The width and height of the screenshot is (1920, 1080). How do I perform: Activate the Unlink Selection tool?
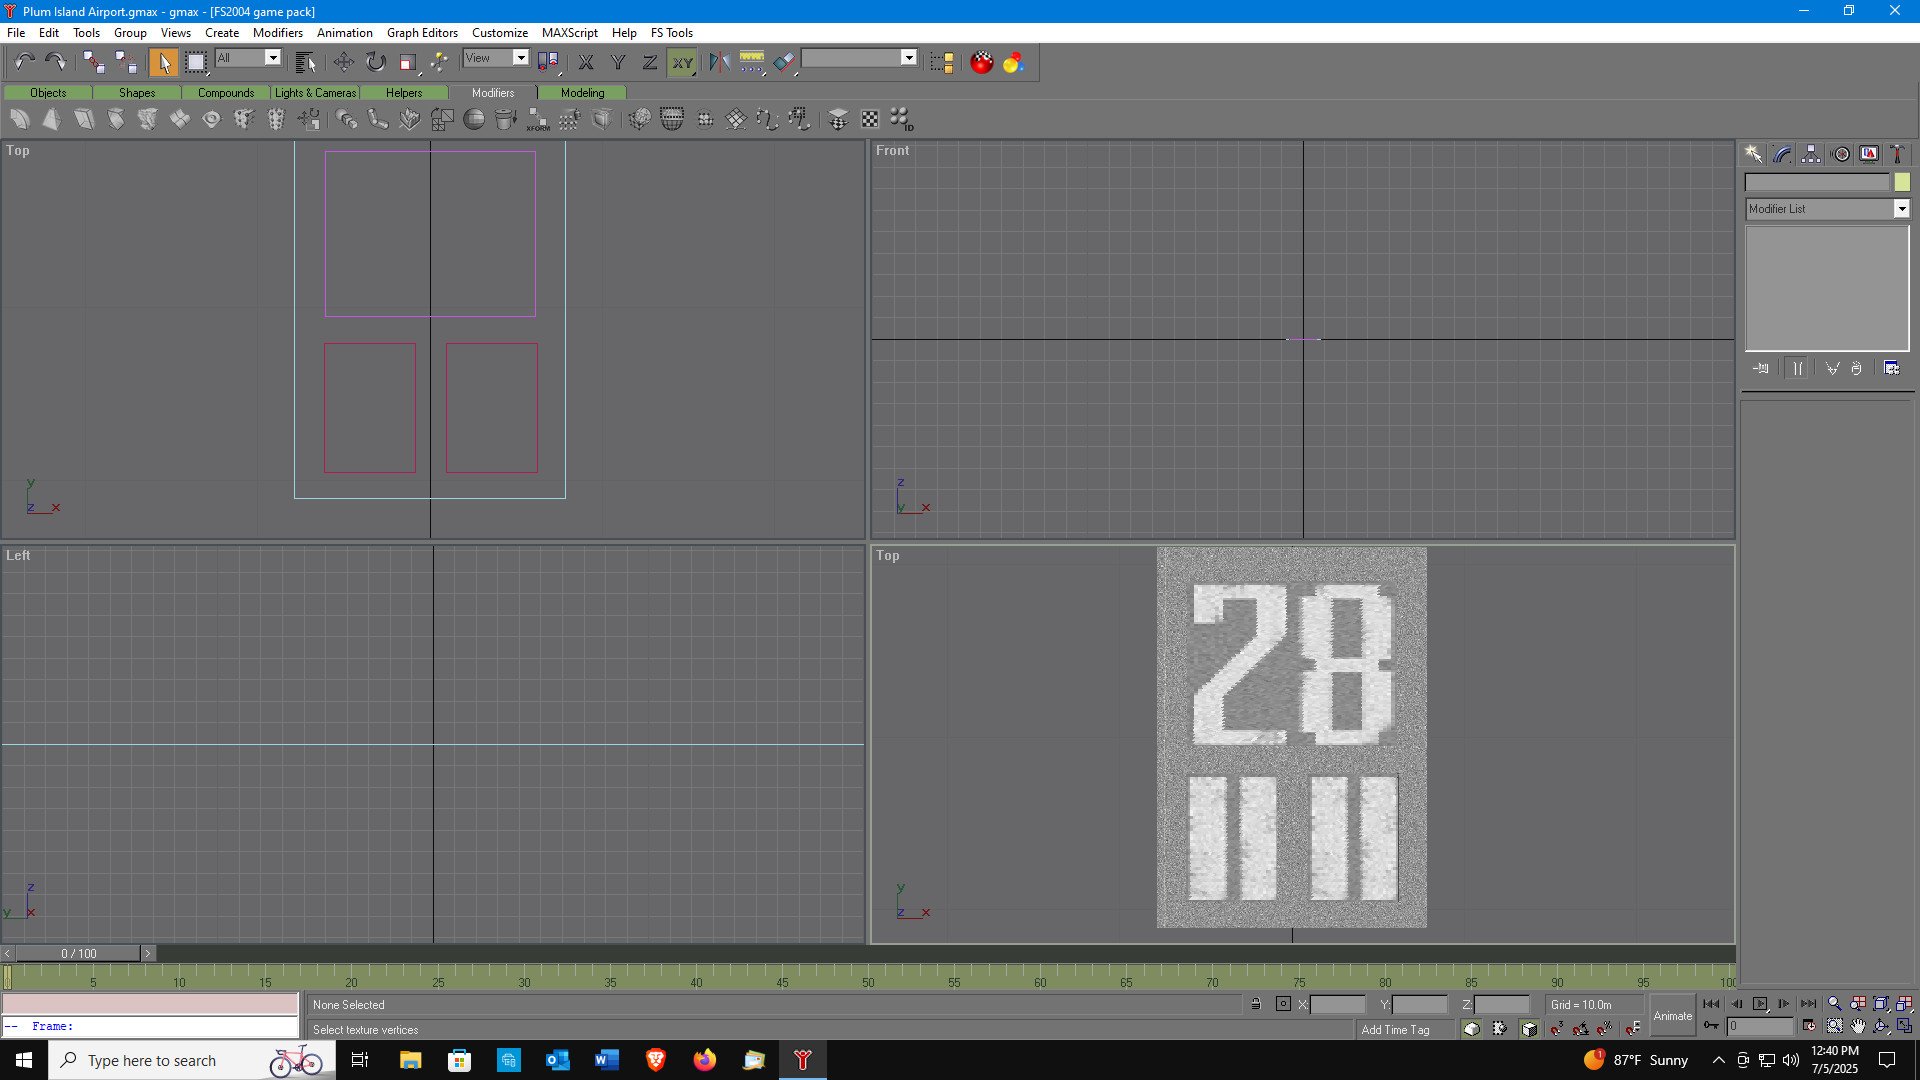click(x=126, y=62)
